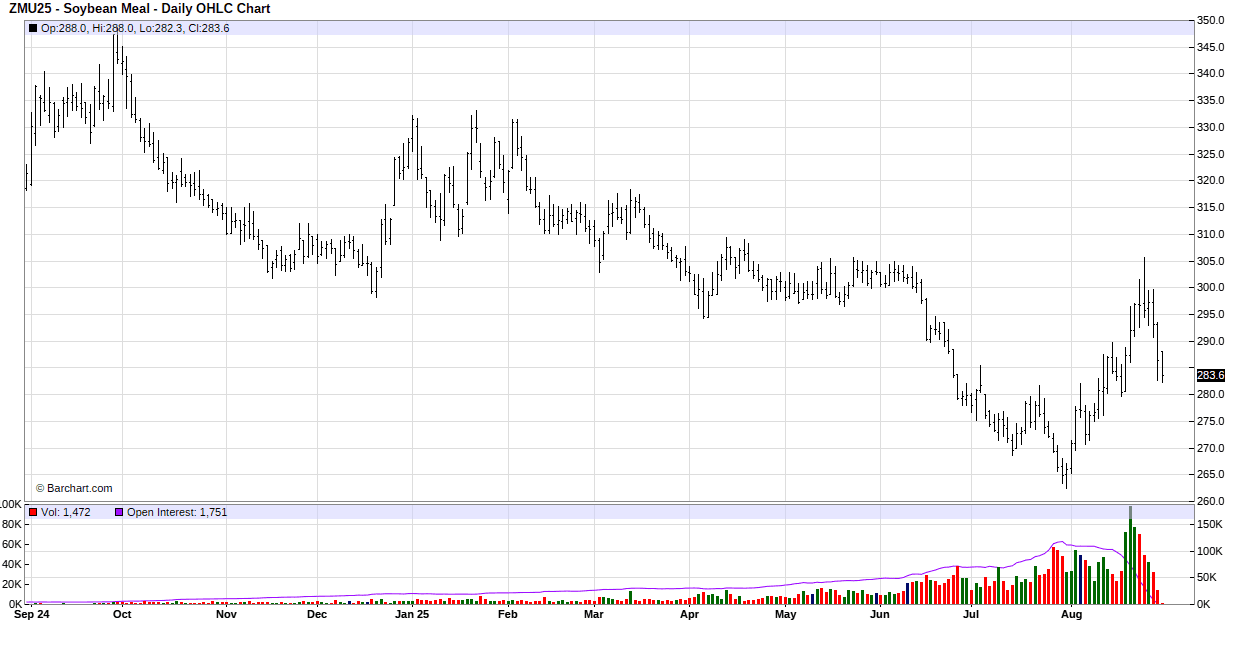Click the 300.0 price axis label
The width and height of the screenshot is (1236, 645).
click(1211, 287)
